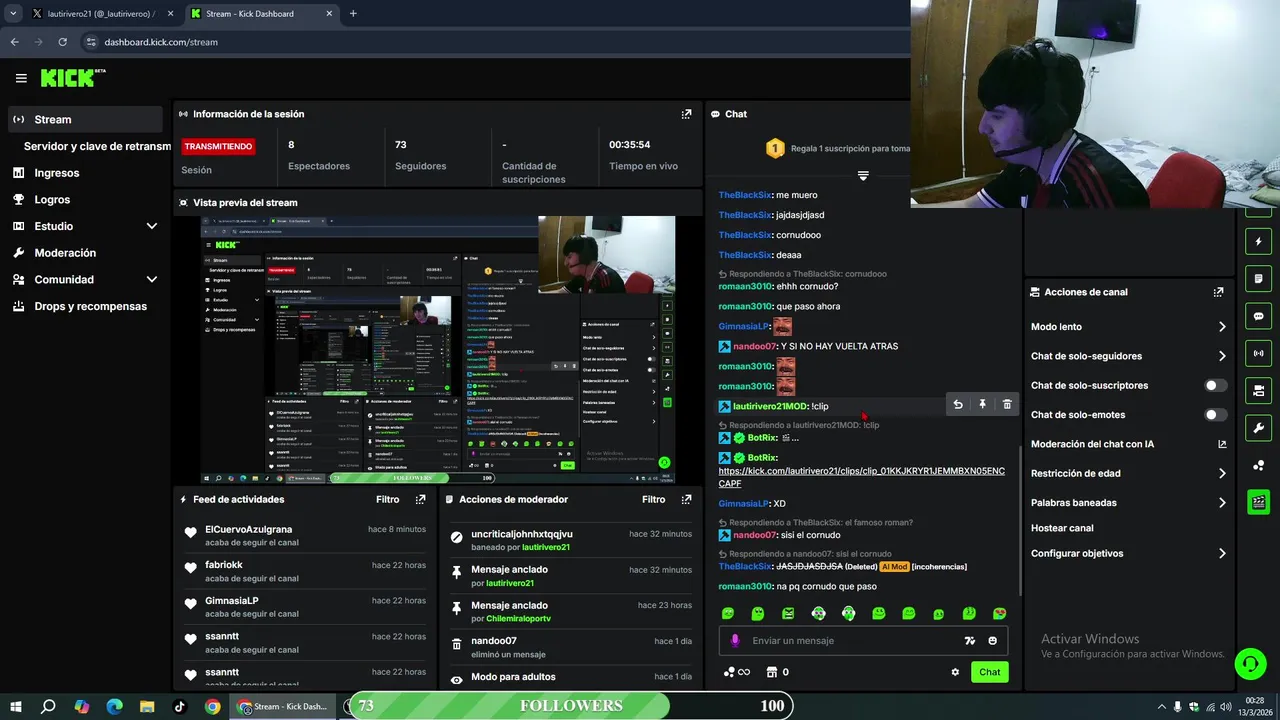Open Moderación del chat con IA external link
Image resolution: width=1280 pixels, height=720 pixels.
tap(1222, 444)
